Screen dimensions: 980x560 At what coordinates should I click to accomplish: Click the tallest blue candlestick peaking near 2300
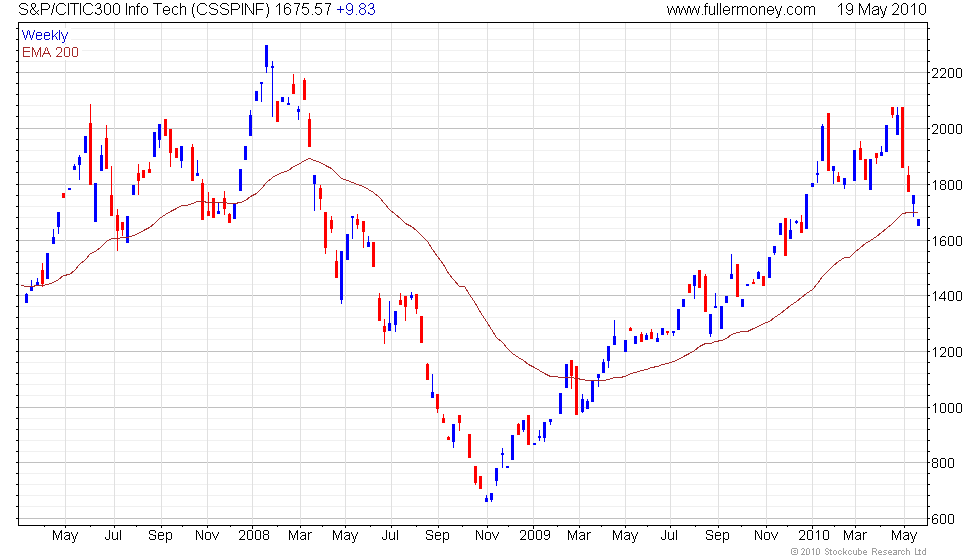[x=266, y=58]
